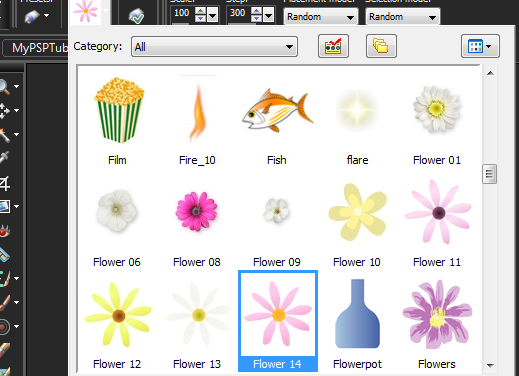The height and width of the screenshot is (376, 519).
Task: Click the File Locations folders button
Action: click(x=381, y=46)
